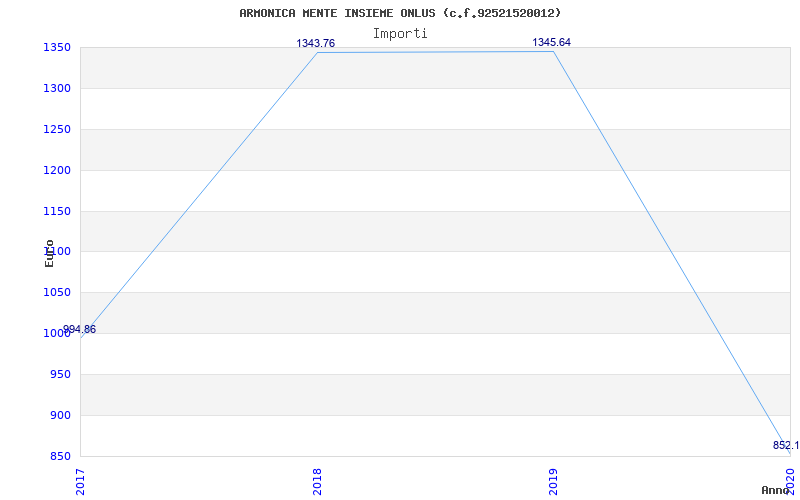Click y-axis value 850

tap(59, 456)
